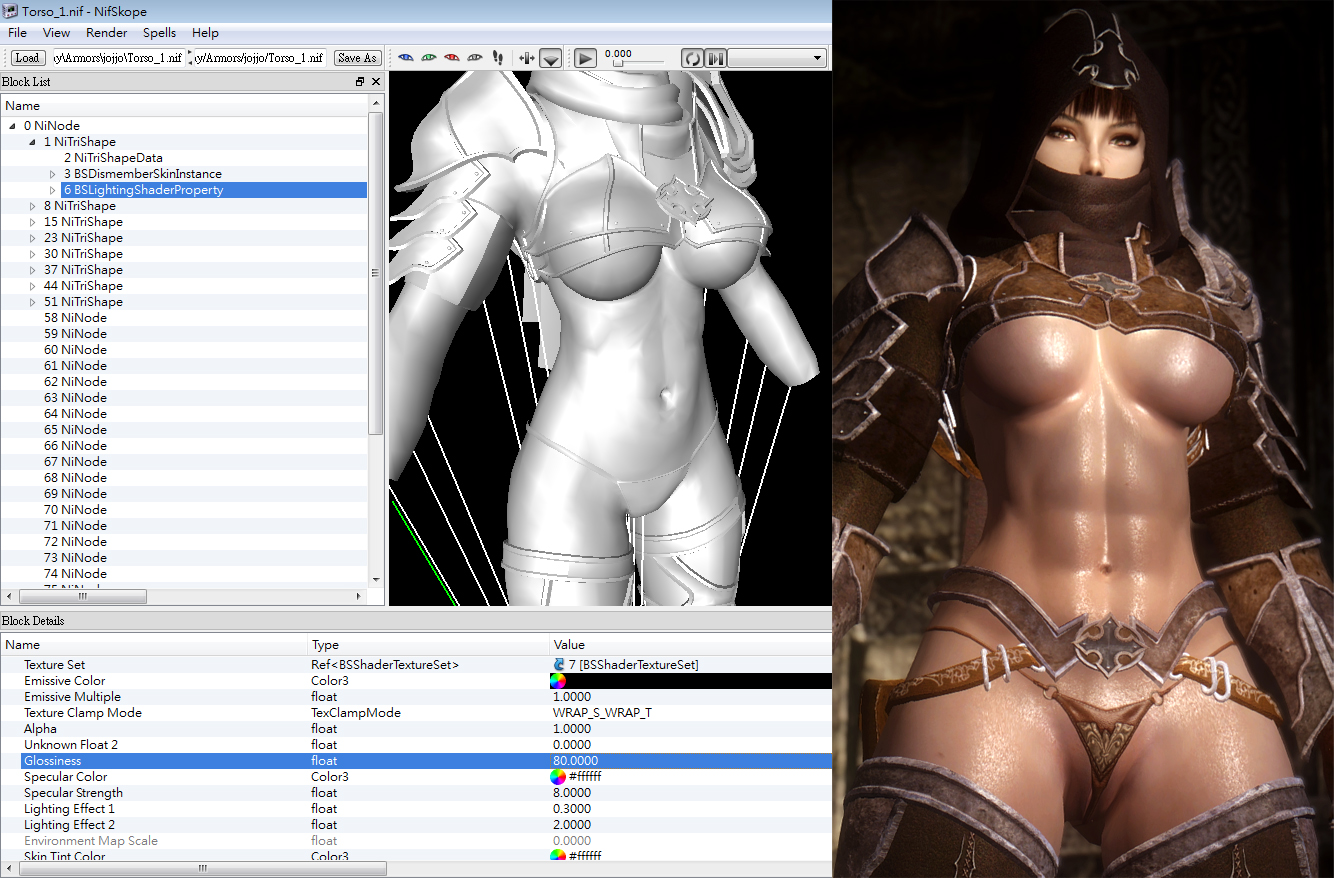Open the animation sequence combo box
Screen dimensions: 1334x878
(x=777, y=58)
